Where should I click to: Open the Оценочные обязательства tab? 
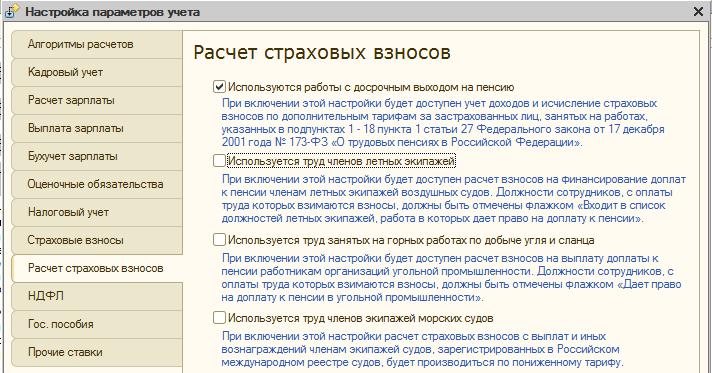pos(97,184)
